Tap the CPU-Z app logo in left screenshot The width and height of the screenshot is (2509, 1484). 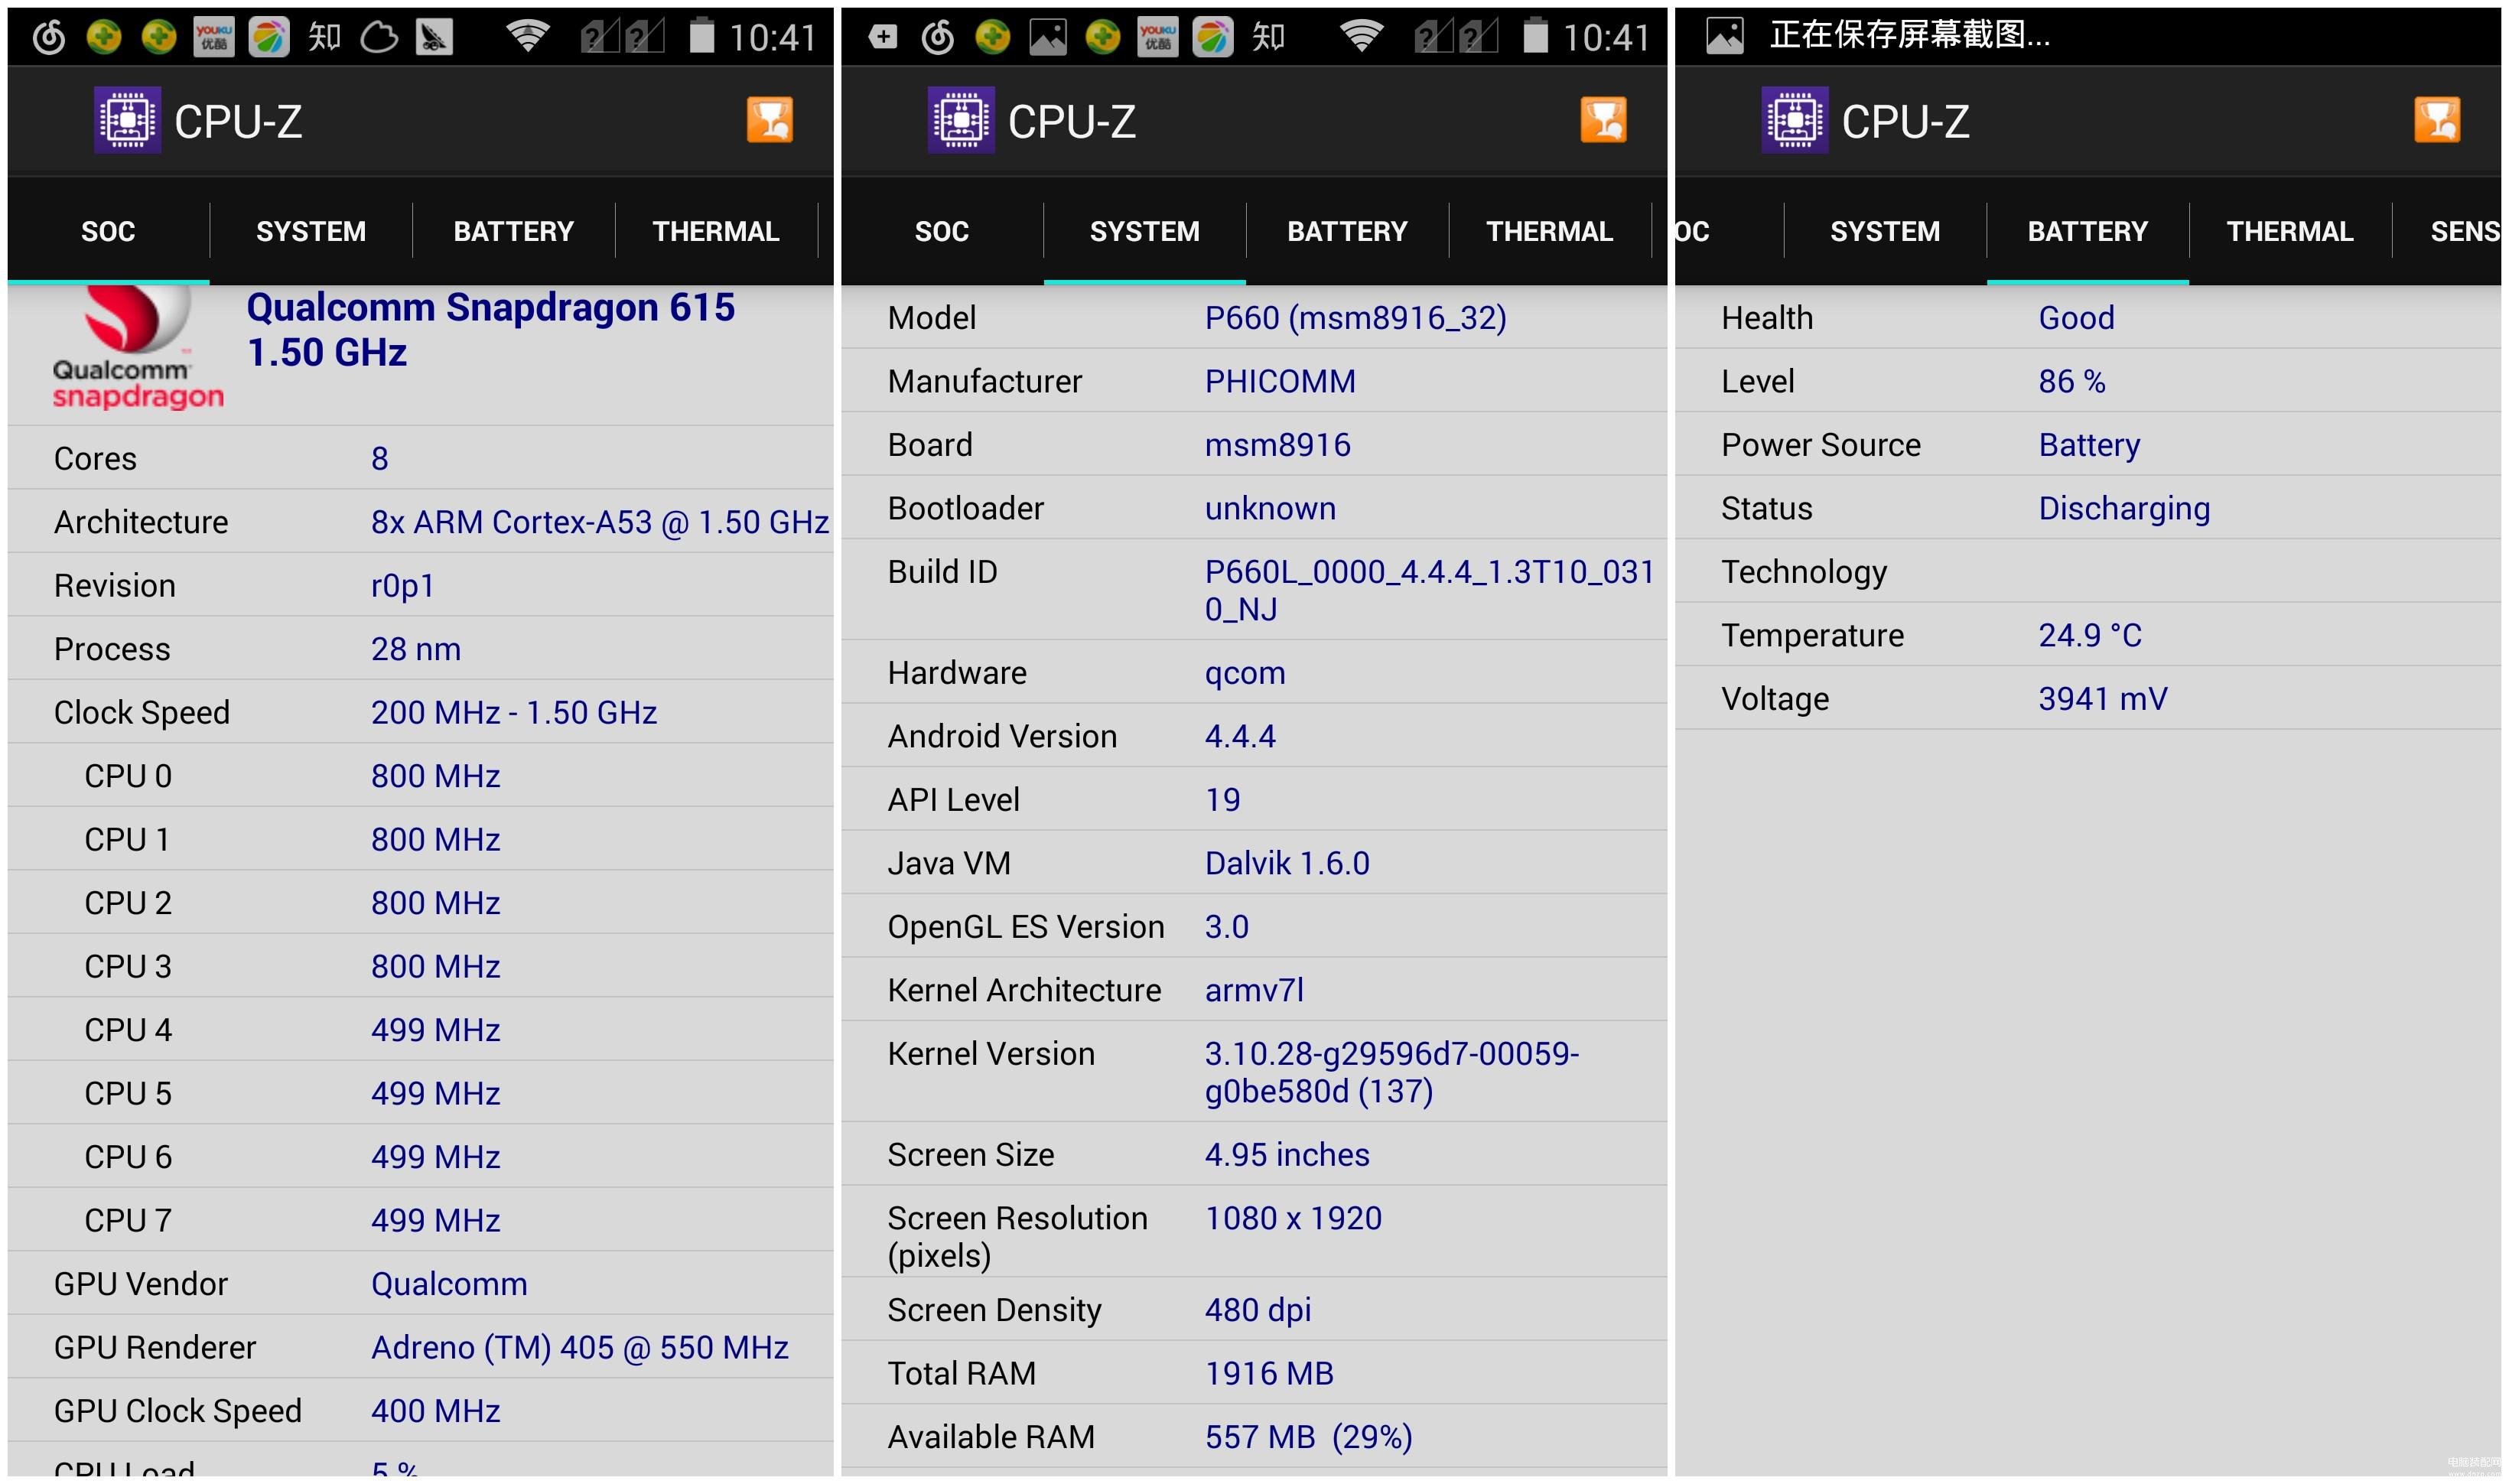(127, 120)
